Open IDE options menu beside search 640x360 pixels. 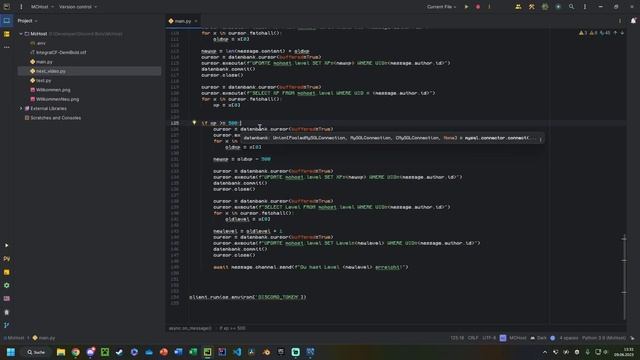585,7
